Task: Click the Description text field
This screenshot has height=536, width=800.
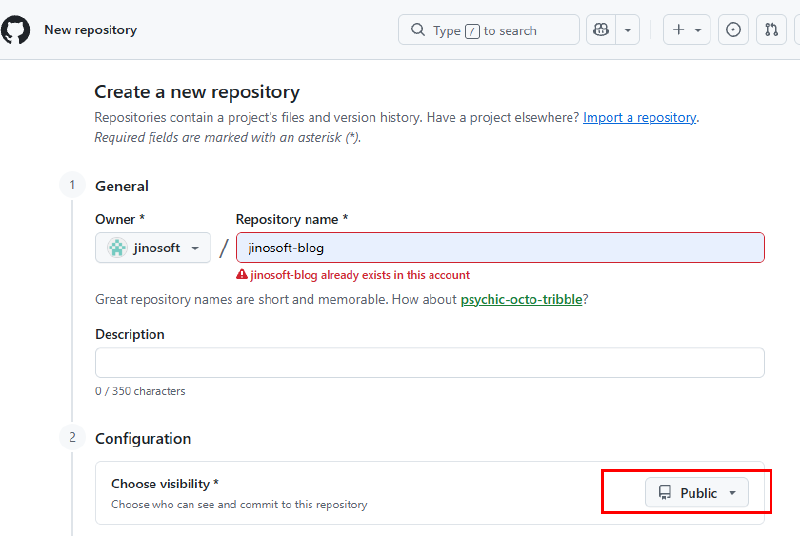Action: pos(430,363)
